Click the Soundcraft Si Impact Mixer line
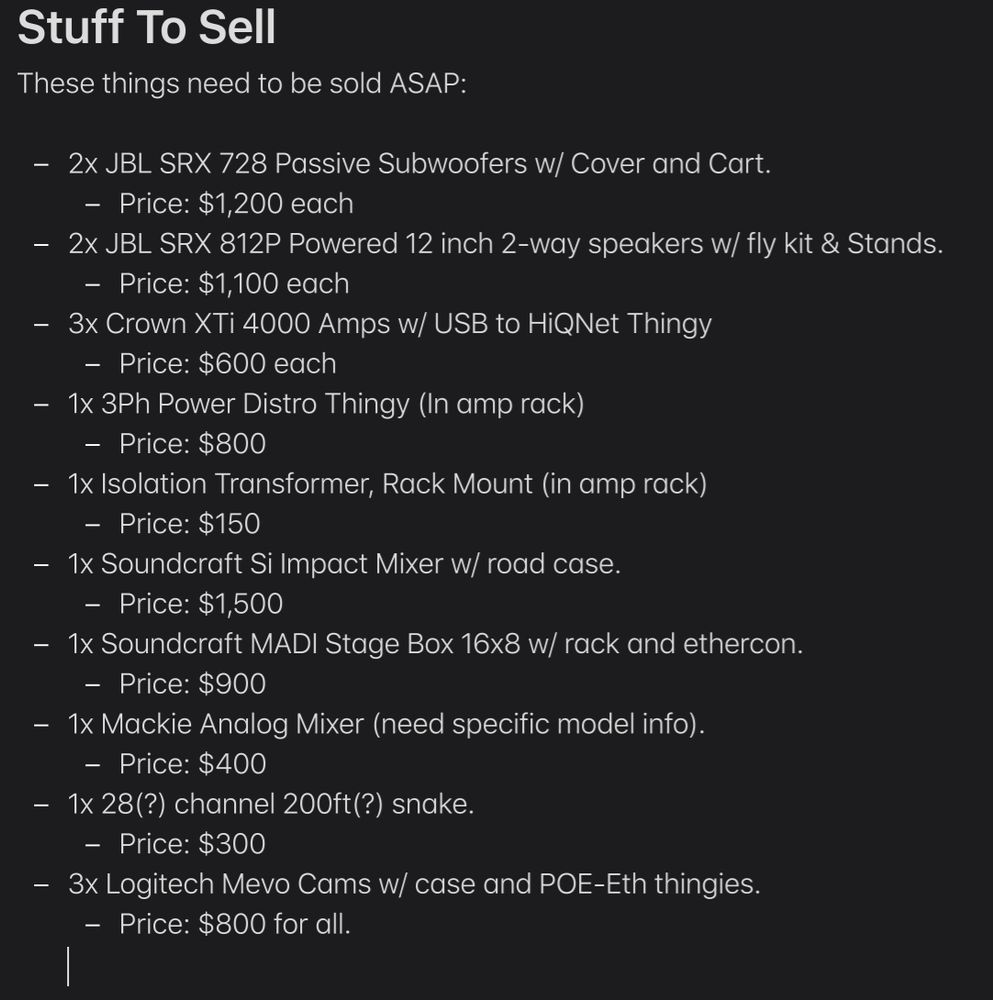Viewport: 993px width, 1000px height. (344, 564)
